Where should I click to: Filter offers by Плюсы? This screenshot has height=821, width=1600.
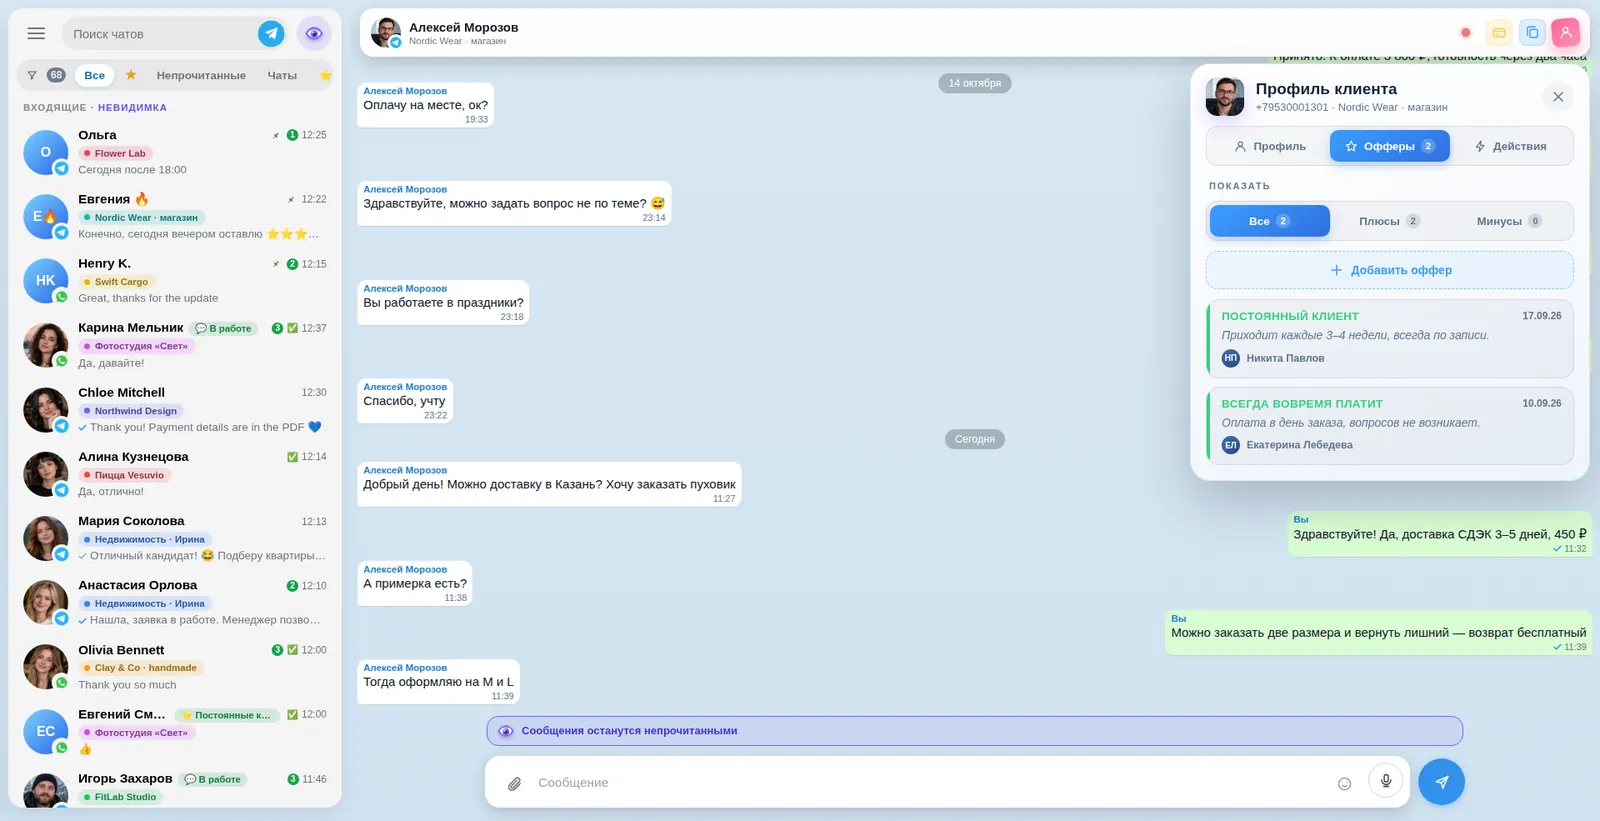(1390, 221)
